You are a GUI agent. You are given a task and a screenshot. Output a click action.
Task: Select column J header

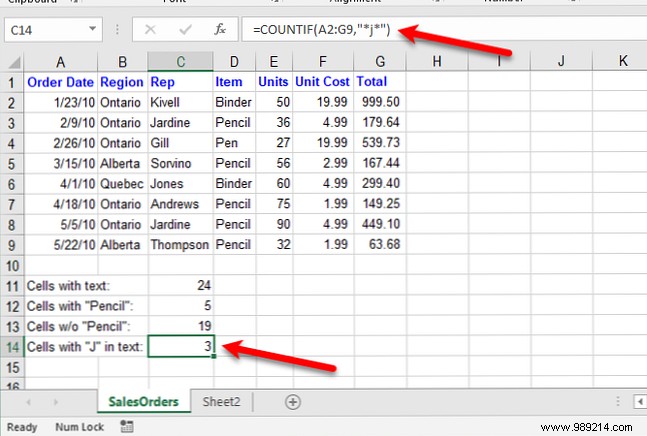click(x=561, y=62)
